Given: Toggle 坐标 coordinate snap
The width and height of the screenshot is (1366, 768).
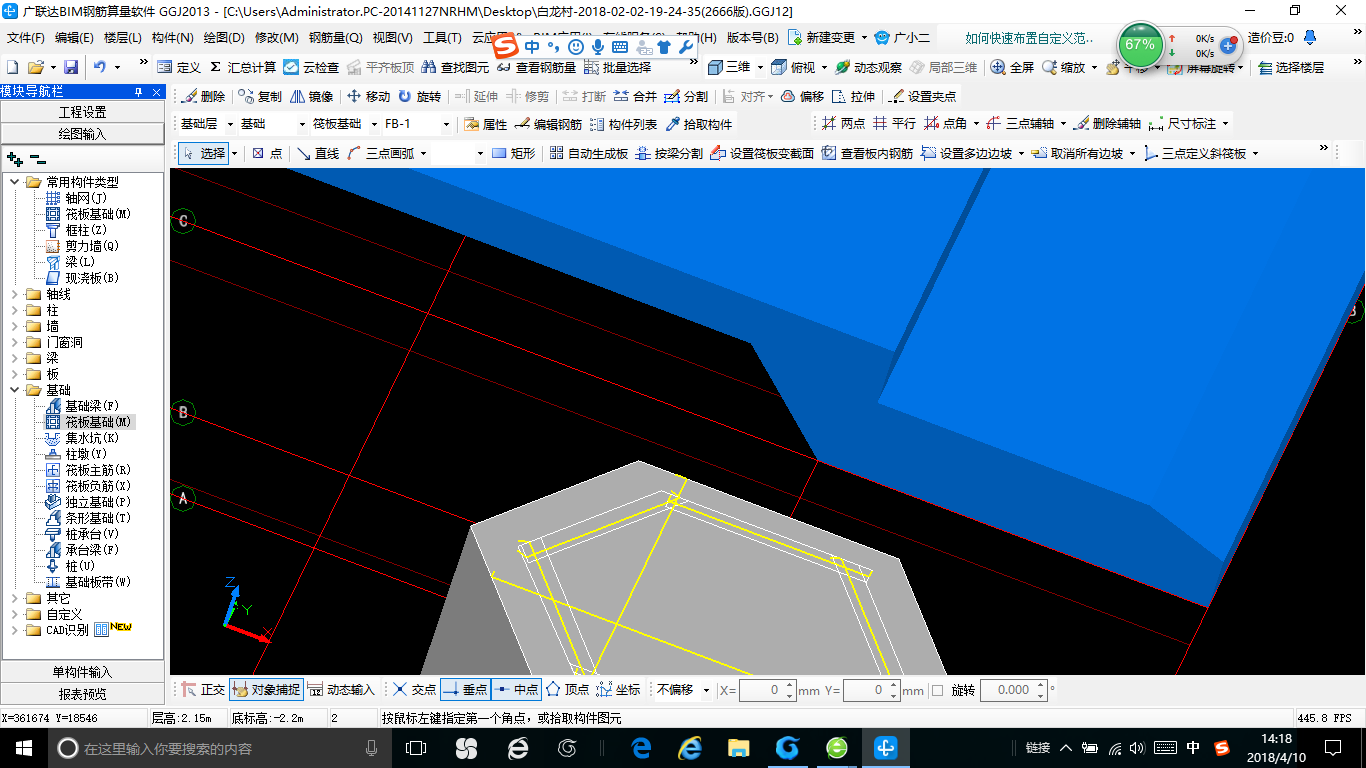Looking at the screenshot, I should [x=618, y=689].
